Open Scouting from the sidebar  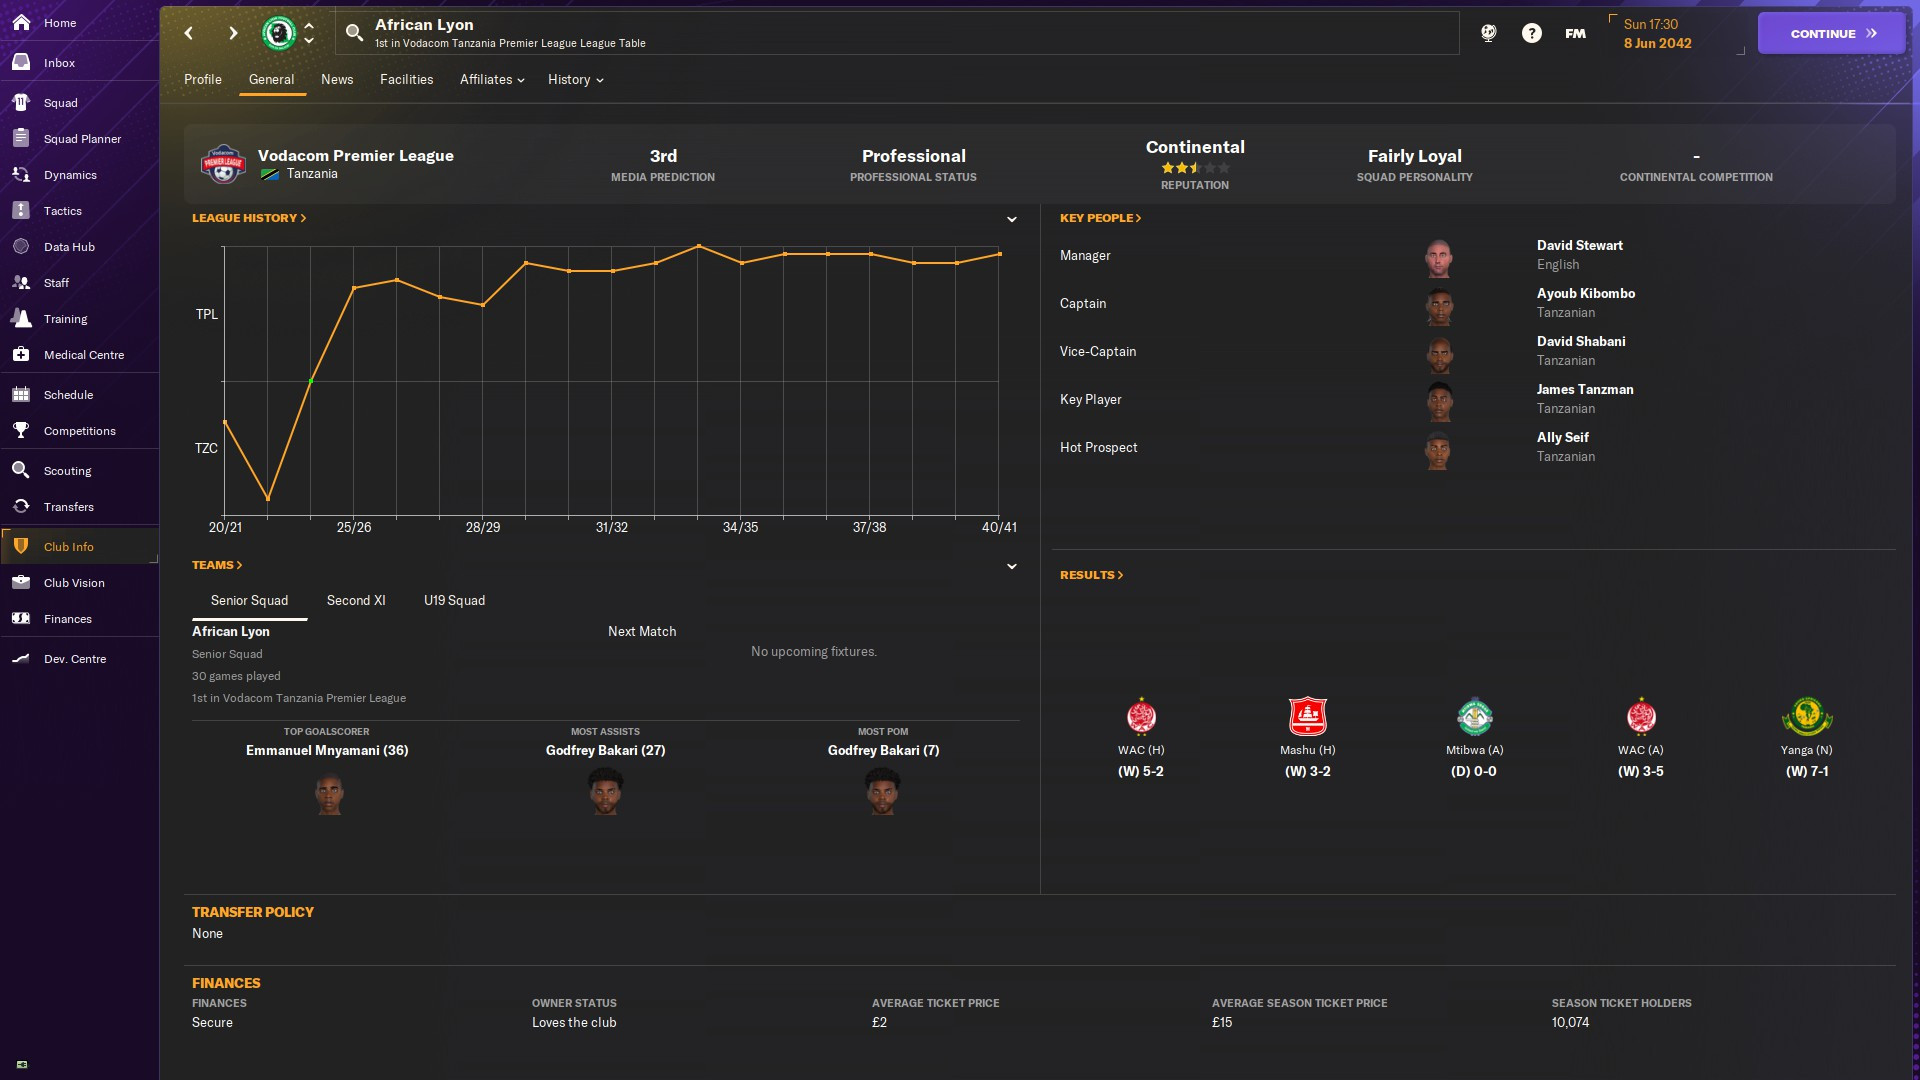67,471
